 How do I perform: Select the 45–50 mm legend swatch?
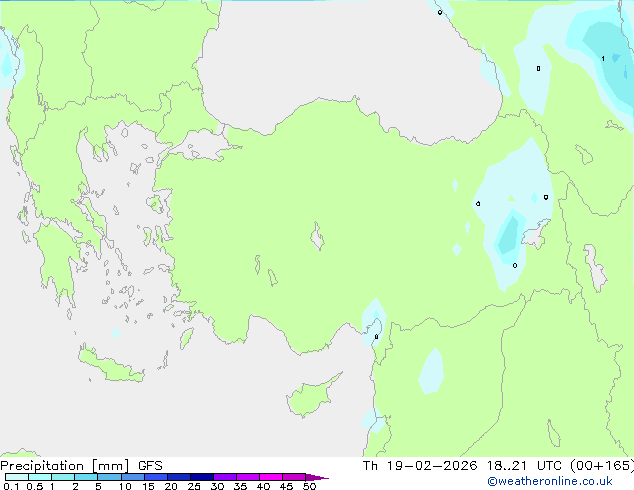tap(294, 477)
